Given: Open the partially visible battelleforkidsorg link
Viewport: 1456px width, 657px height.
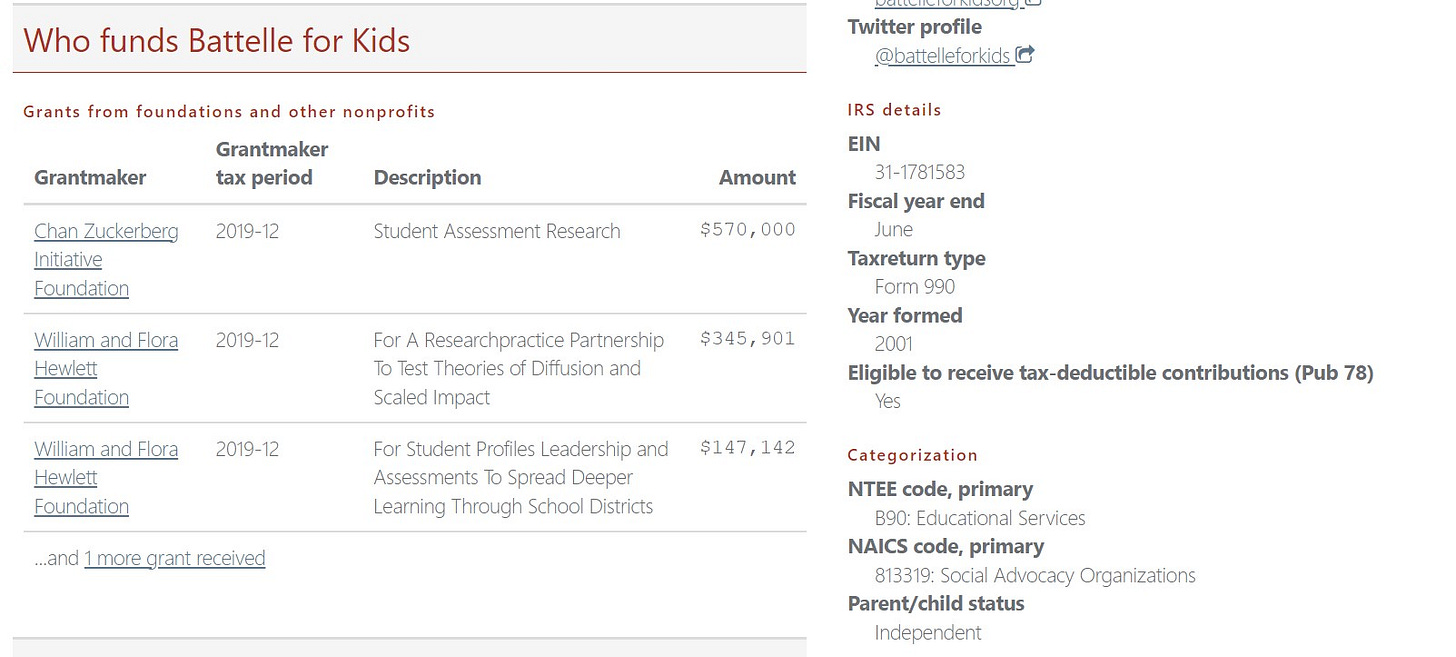Looking at the screenshot, I should 947,4.
